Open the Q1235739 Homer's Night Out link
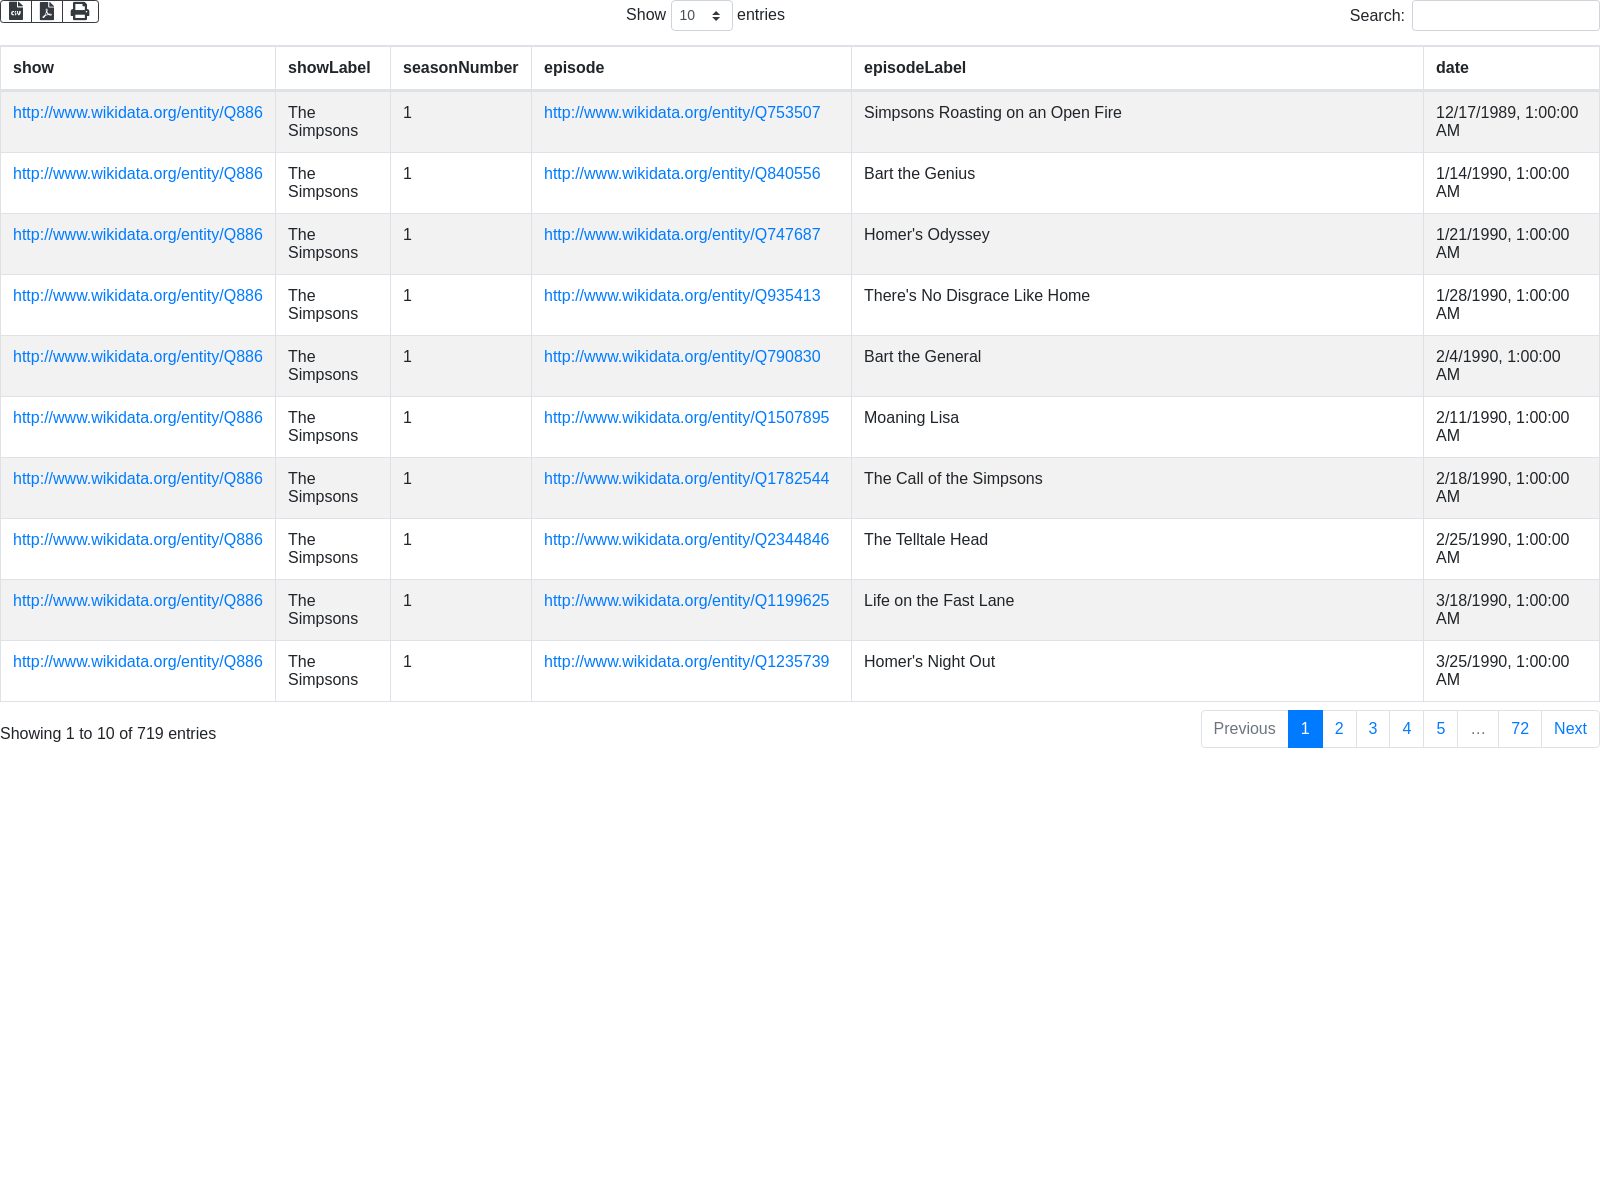 (686, 662)
